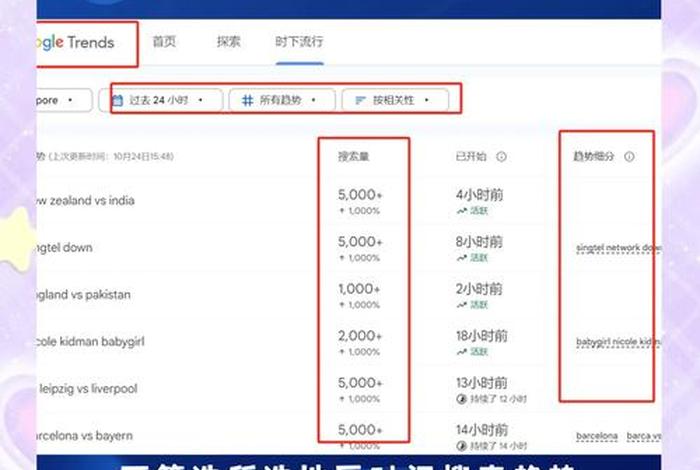This screenshot has height=470, width=700.
Task: Open the 所有趋势 filter dropdown
Action: coord(282,100)
